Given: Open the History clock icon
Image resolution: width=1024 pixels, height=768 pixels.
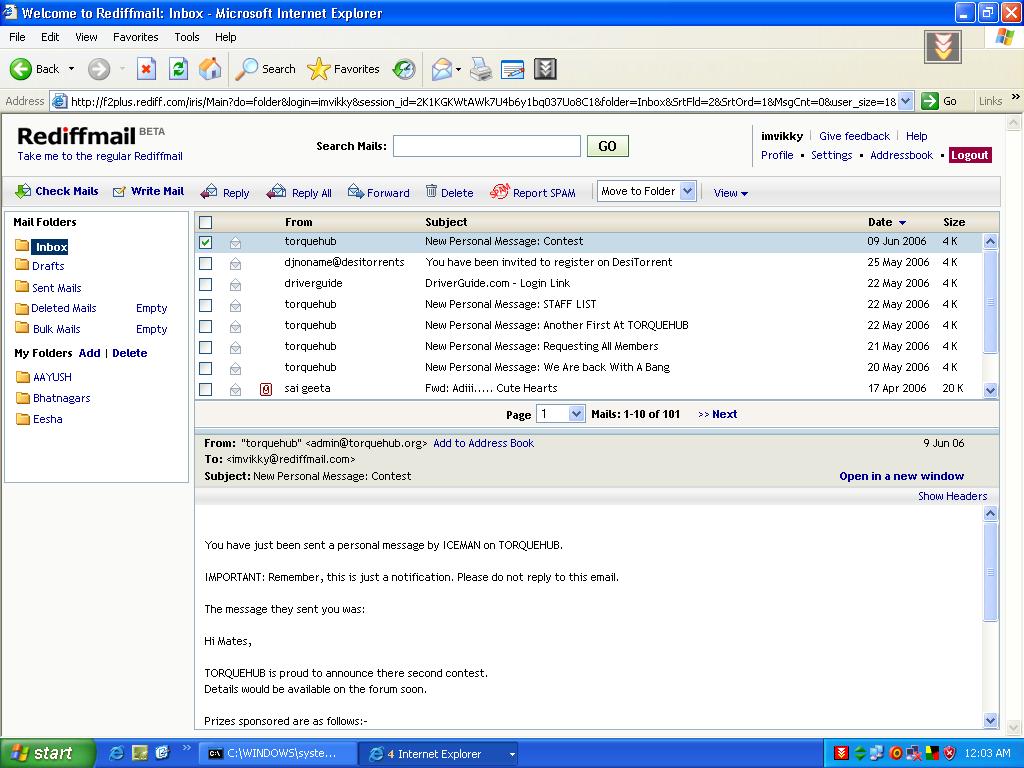Looking at the screenshot, I should (x=404, y=69).
